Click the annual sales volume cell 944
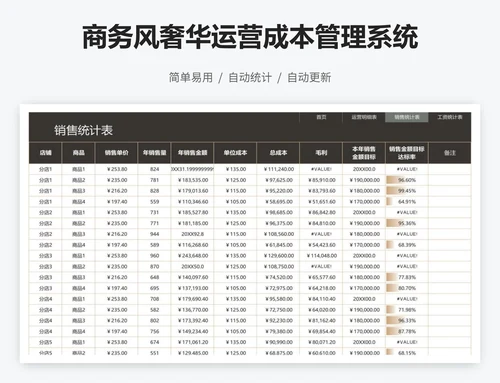The image size is (500, 383). click(154, 234)
